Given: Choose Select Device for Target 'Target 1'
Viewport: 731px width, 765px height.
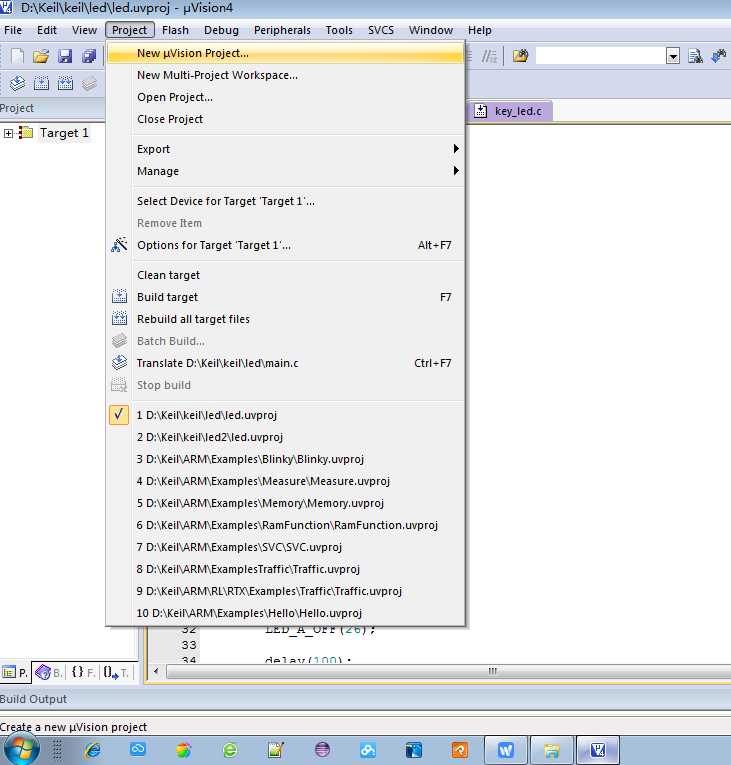Looking at the screenshot, I should pos(285,201).
